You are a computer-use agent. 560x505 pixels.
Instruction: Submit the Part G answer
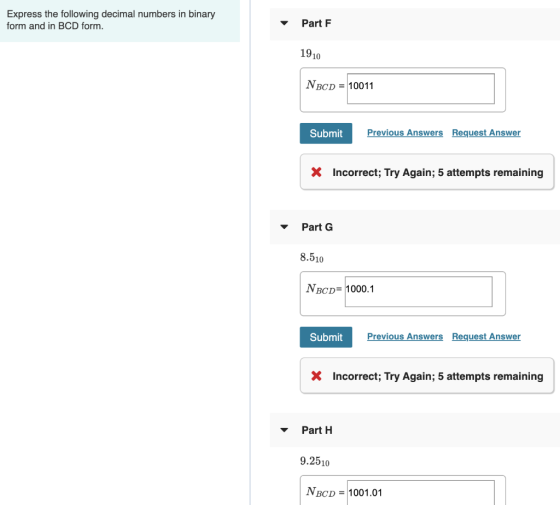pyautogui.click(x=326, y=337)
